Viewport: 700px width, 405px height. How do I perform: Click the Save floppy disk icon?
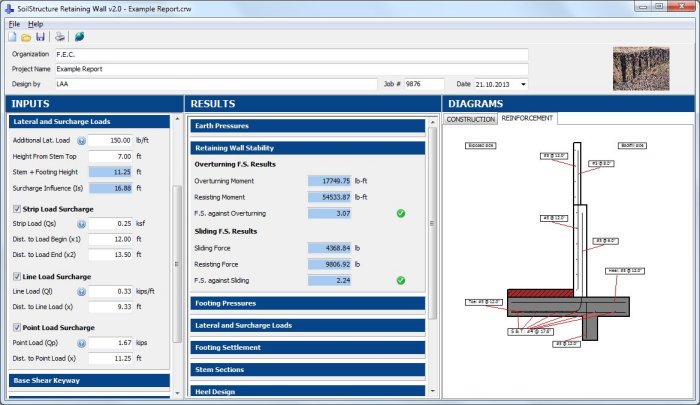[40, 36]
